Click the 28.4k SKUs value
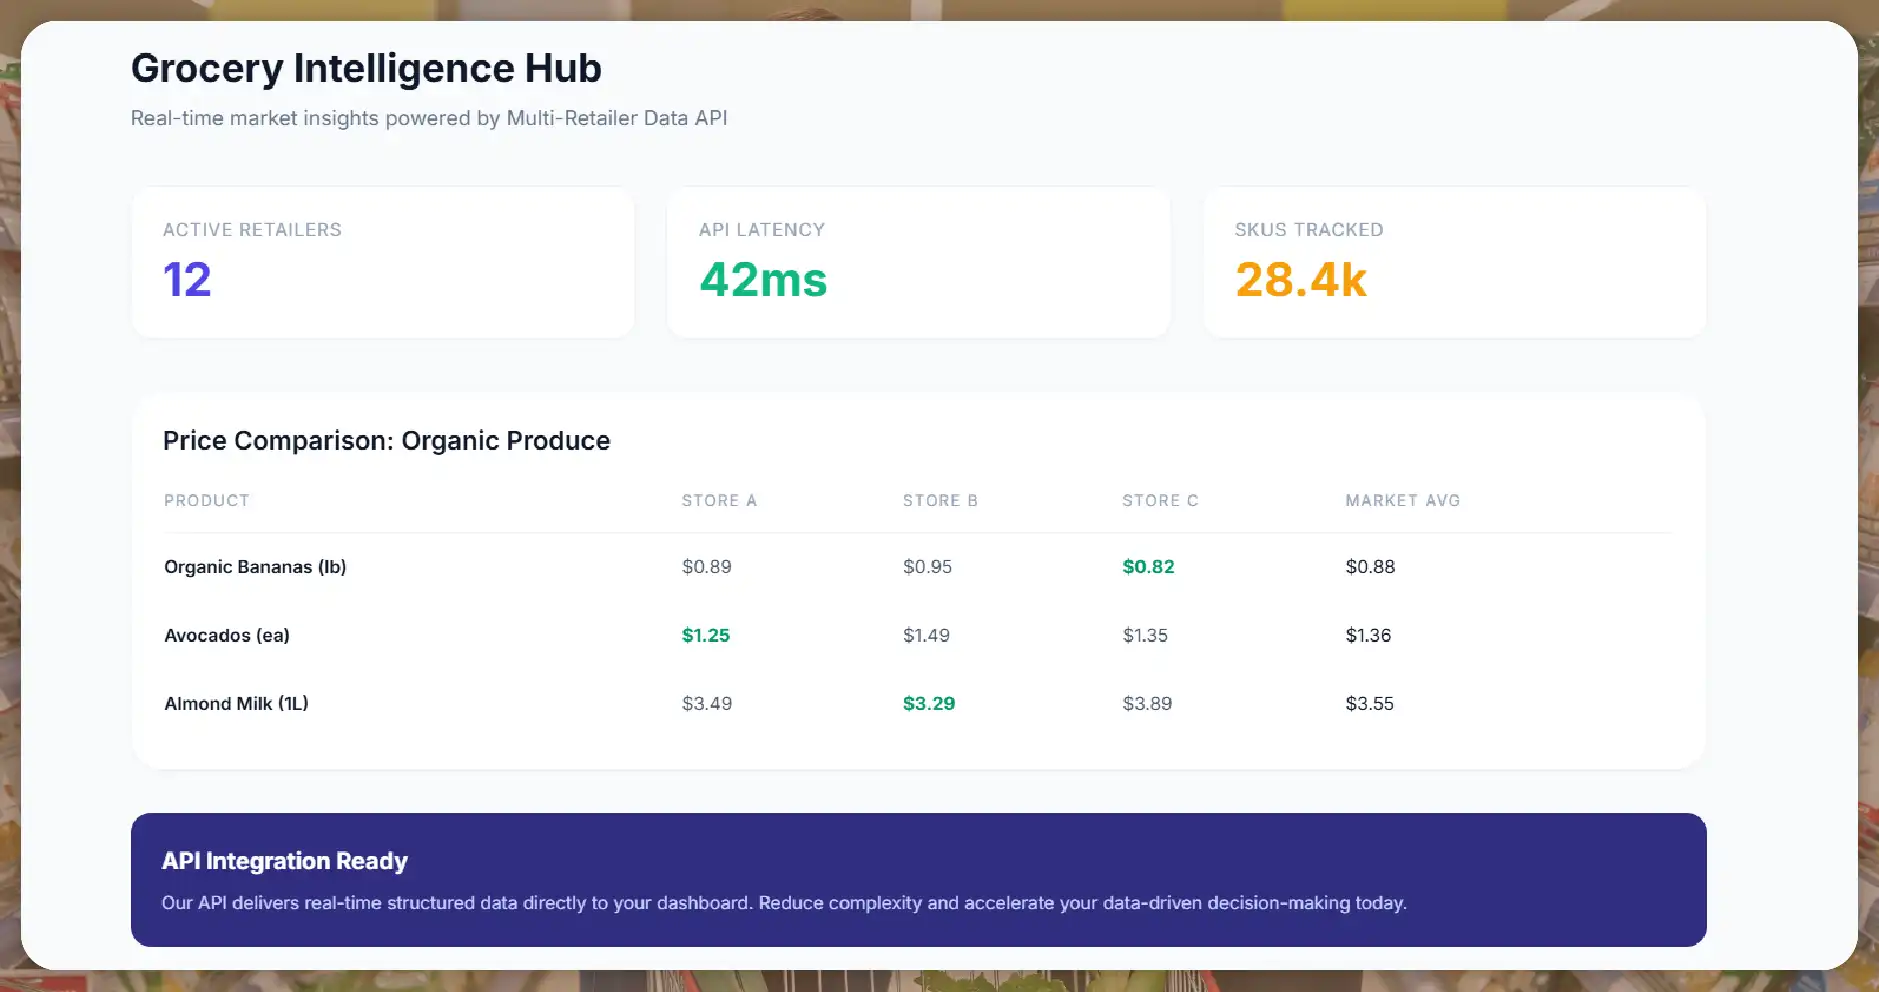This screenshot has height=992, width=1879. point(1301,279)
